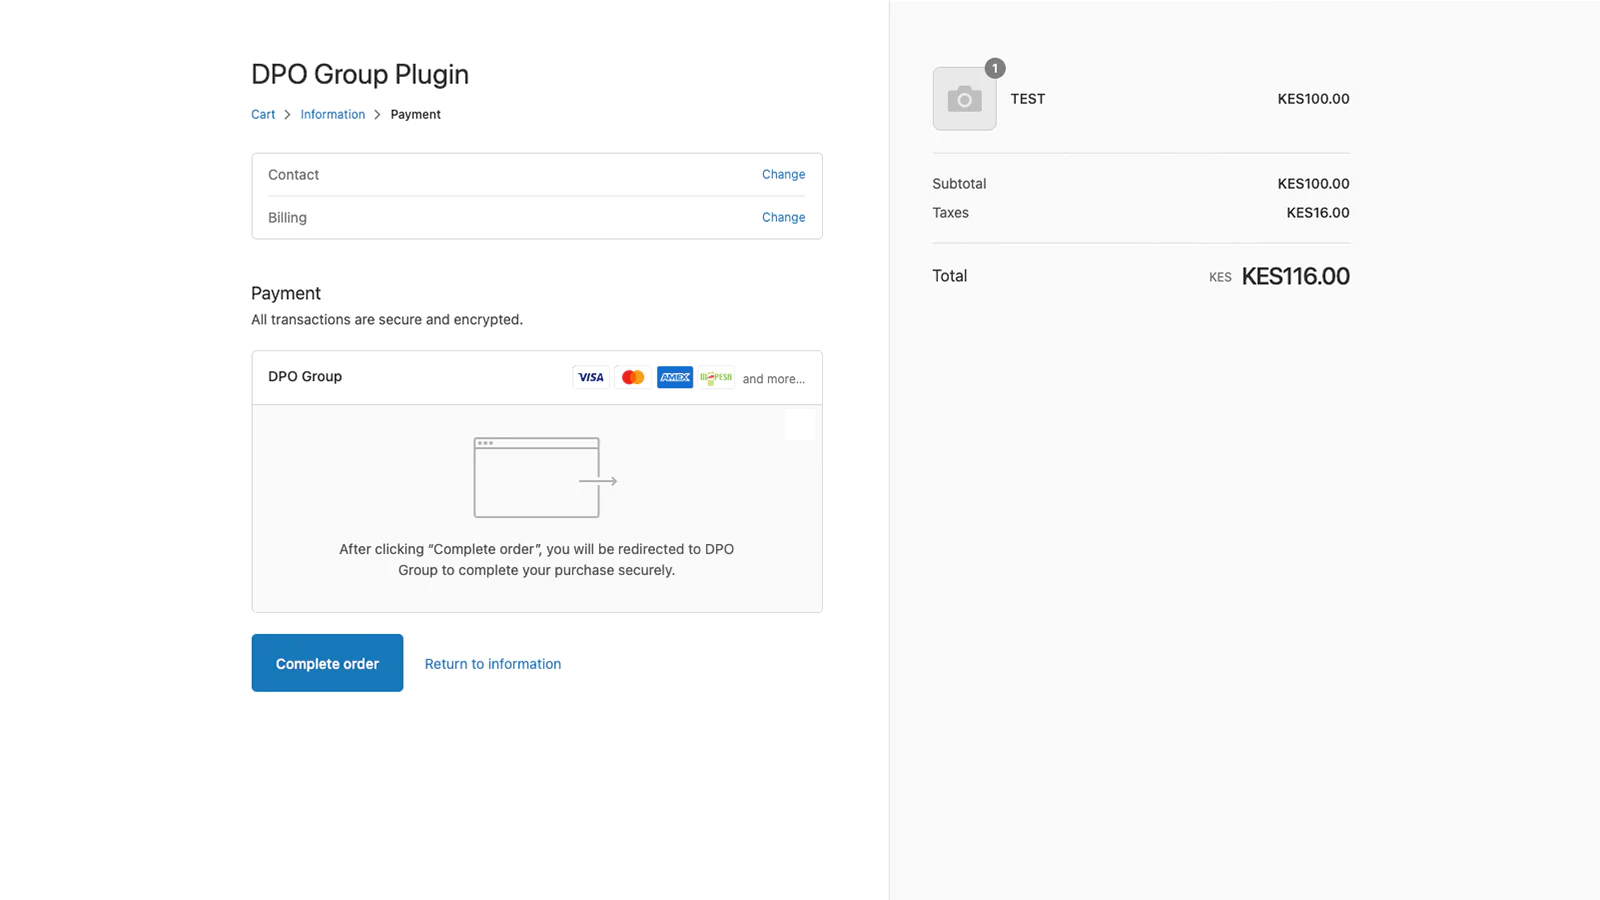Image resolution: width=1600 pixels, height=900 pixels.
Task: Click the Billing row label
Action: [287, 218]
